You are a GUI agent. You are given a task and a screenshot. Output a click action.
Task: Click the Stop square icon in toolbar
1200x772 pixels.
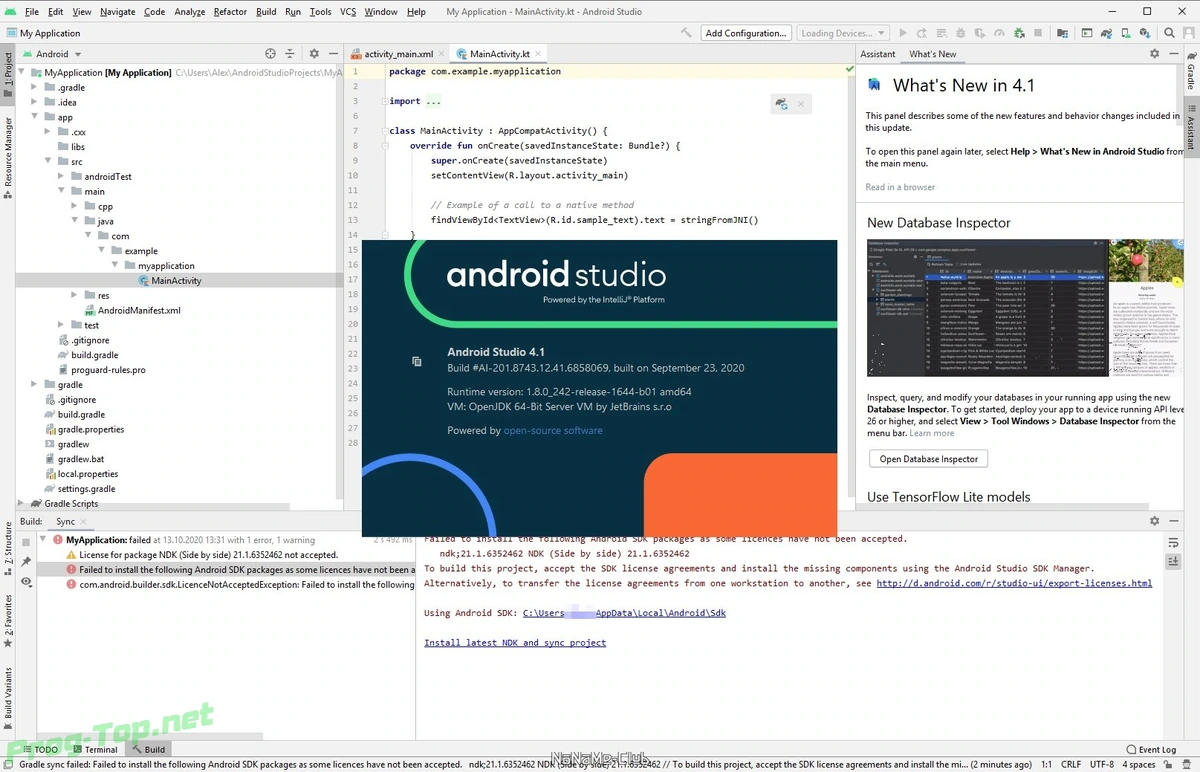(1038, 33)
